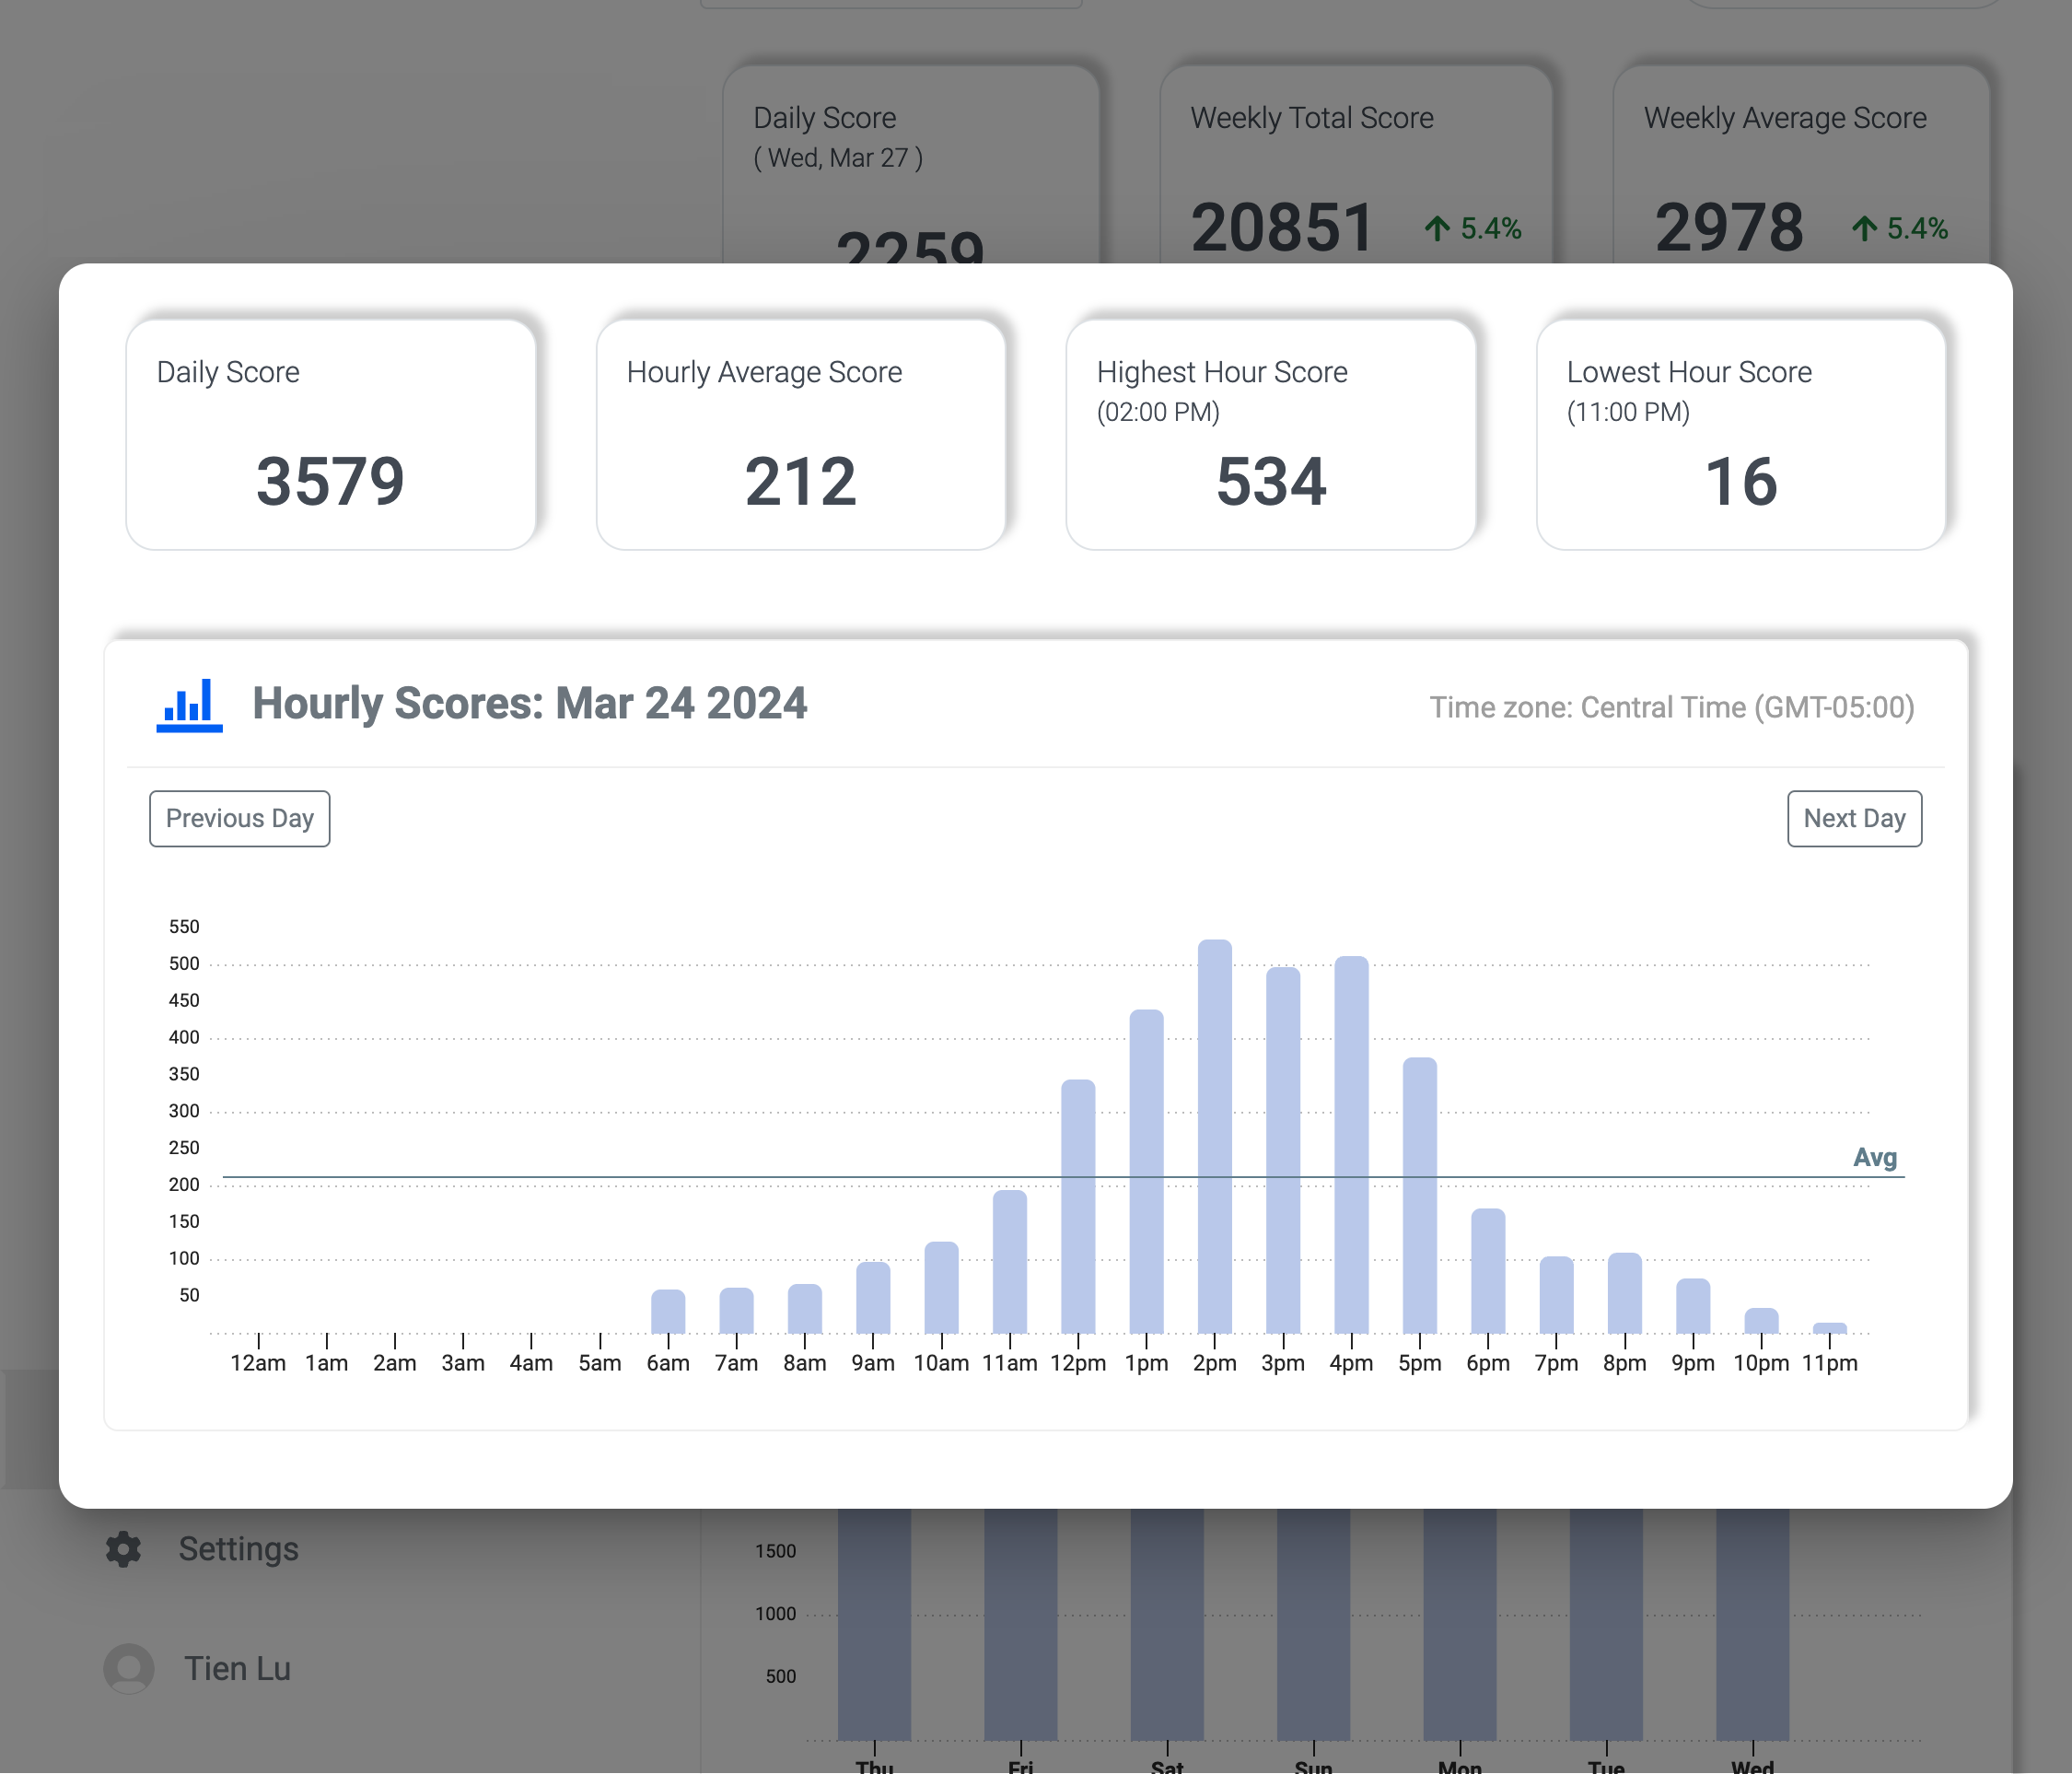Click the Previous Day button
The image size is (2072, 1774).
[239, 819]
